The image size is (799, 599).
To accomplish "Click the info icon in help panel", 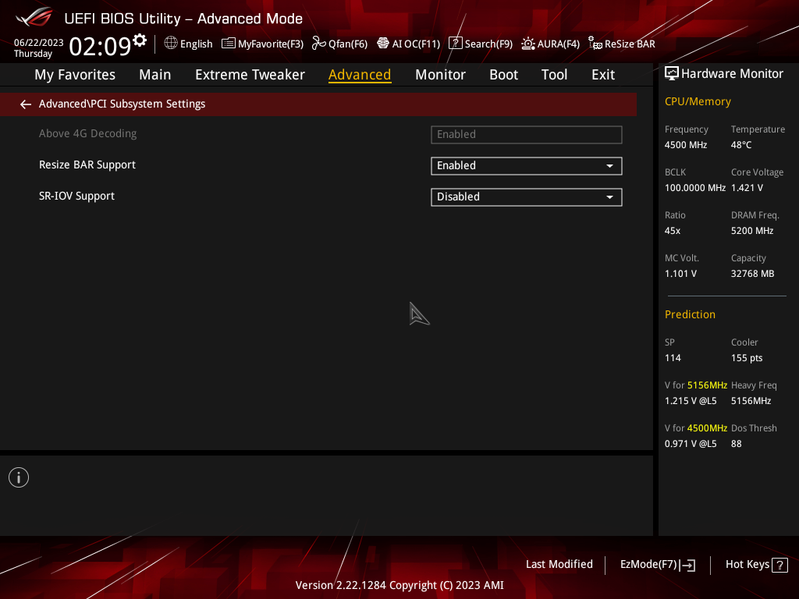I will [19, 478].
